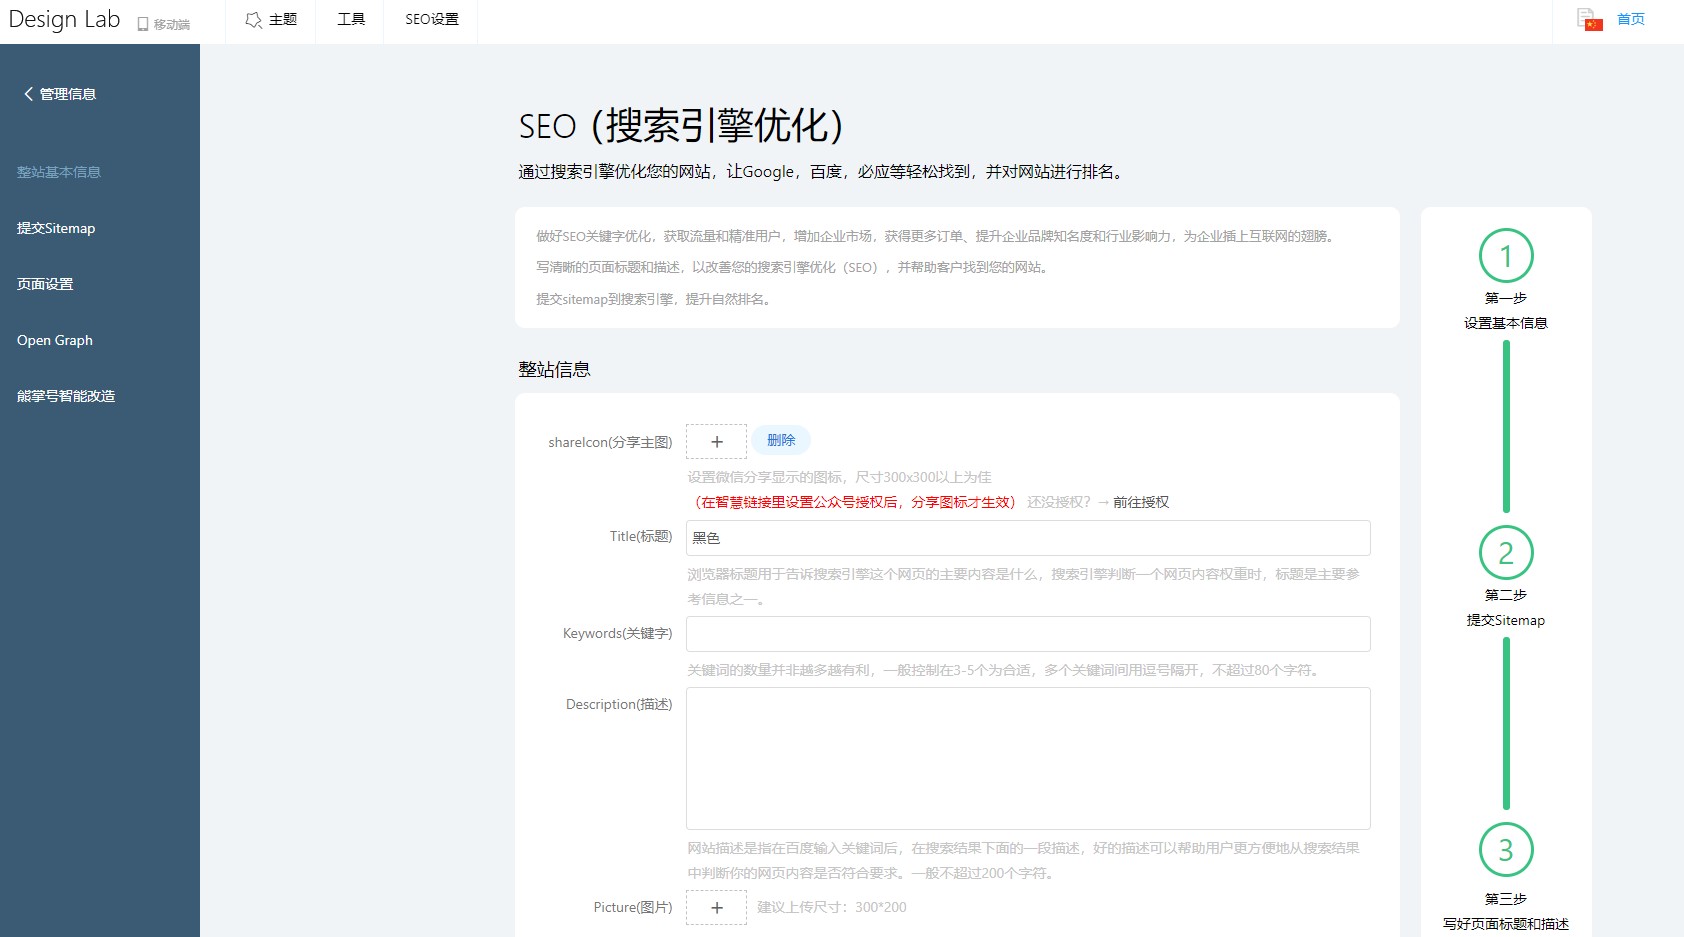The height and width of the screenshot is (937, 1684).
Task: Click the 删除 button for shareIcon
Action: pyautogui.click(x=781, y=440)
